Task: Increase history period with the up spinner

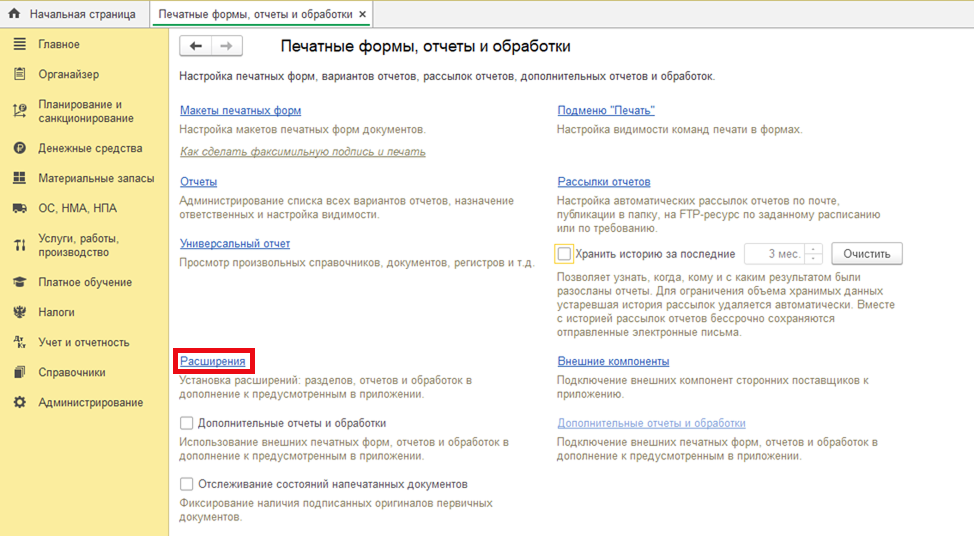Action: pyautogui.click(x=813, y=249)
